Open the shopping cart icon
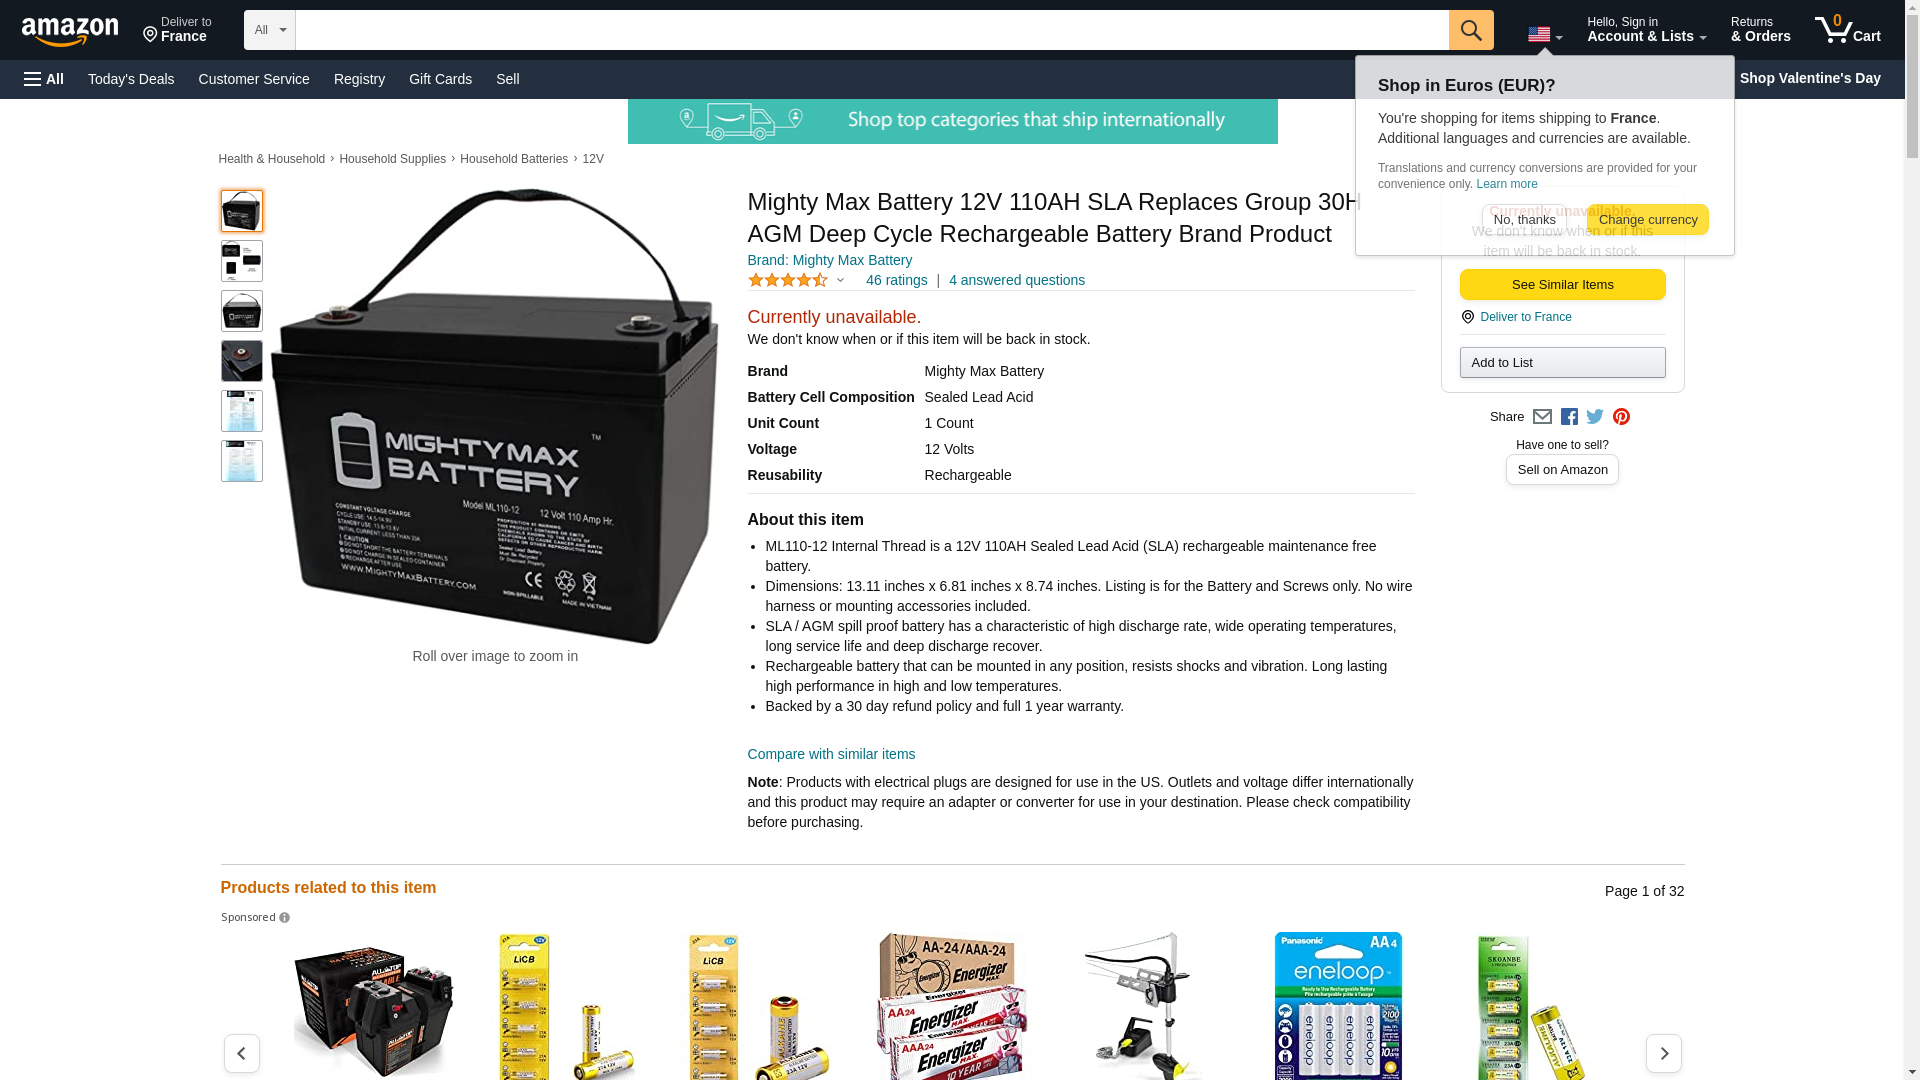The image size is (1920, 1080). [1848, 30]
